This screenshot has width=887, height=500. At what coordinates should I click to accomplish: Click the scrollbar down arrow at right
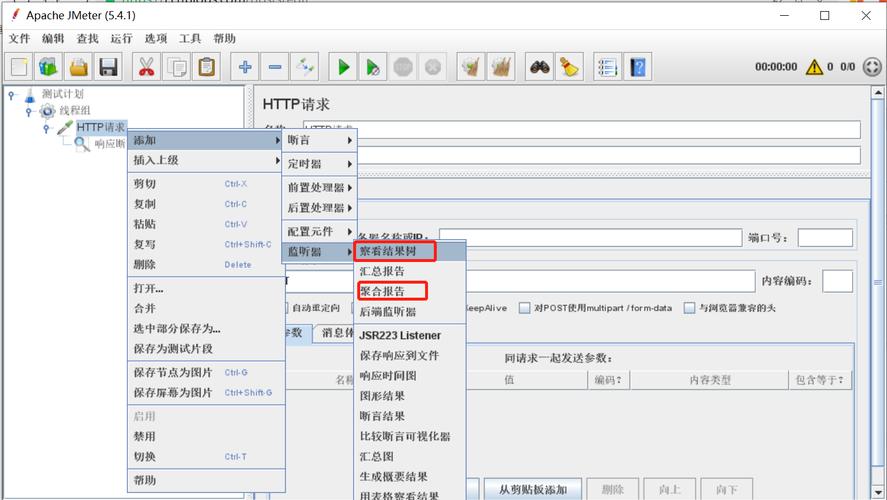pos(878,492)
